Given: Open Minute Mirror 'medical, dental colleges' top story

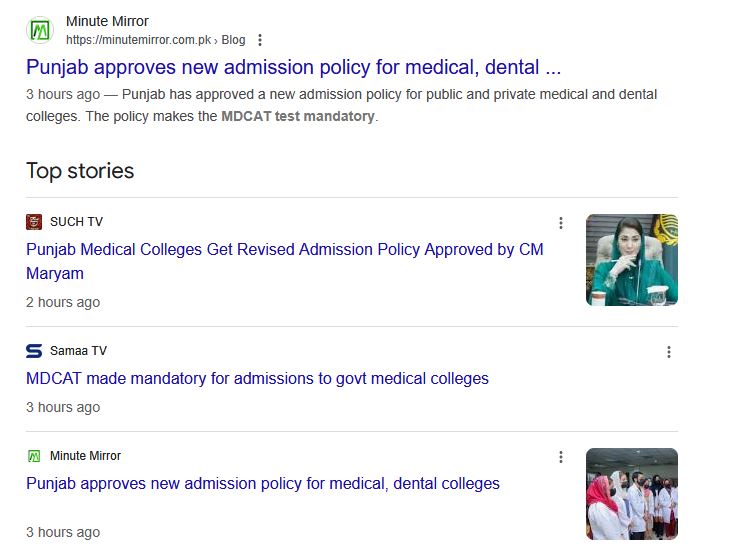Looking at the screenshot, I should tap(262, 484).
